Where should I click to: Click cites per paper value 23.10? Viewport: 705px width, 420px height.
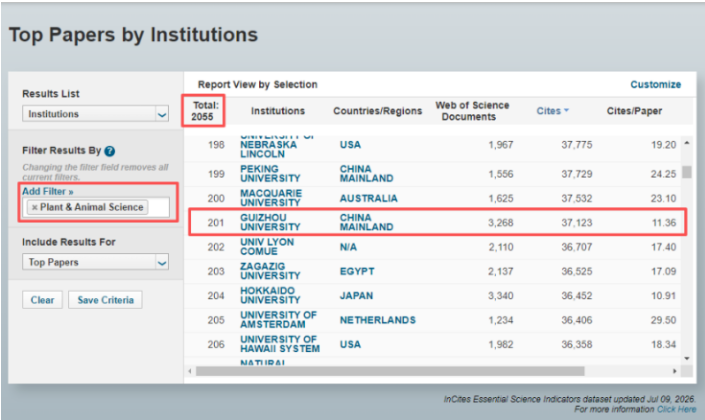click(x=664, y=198)
